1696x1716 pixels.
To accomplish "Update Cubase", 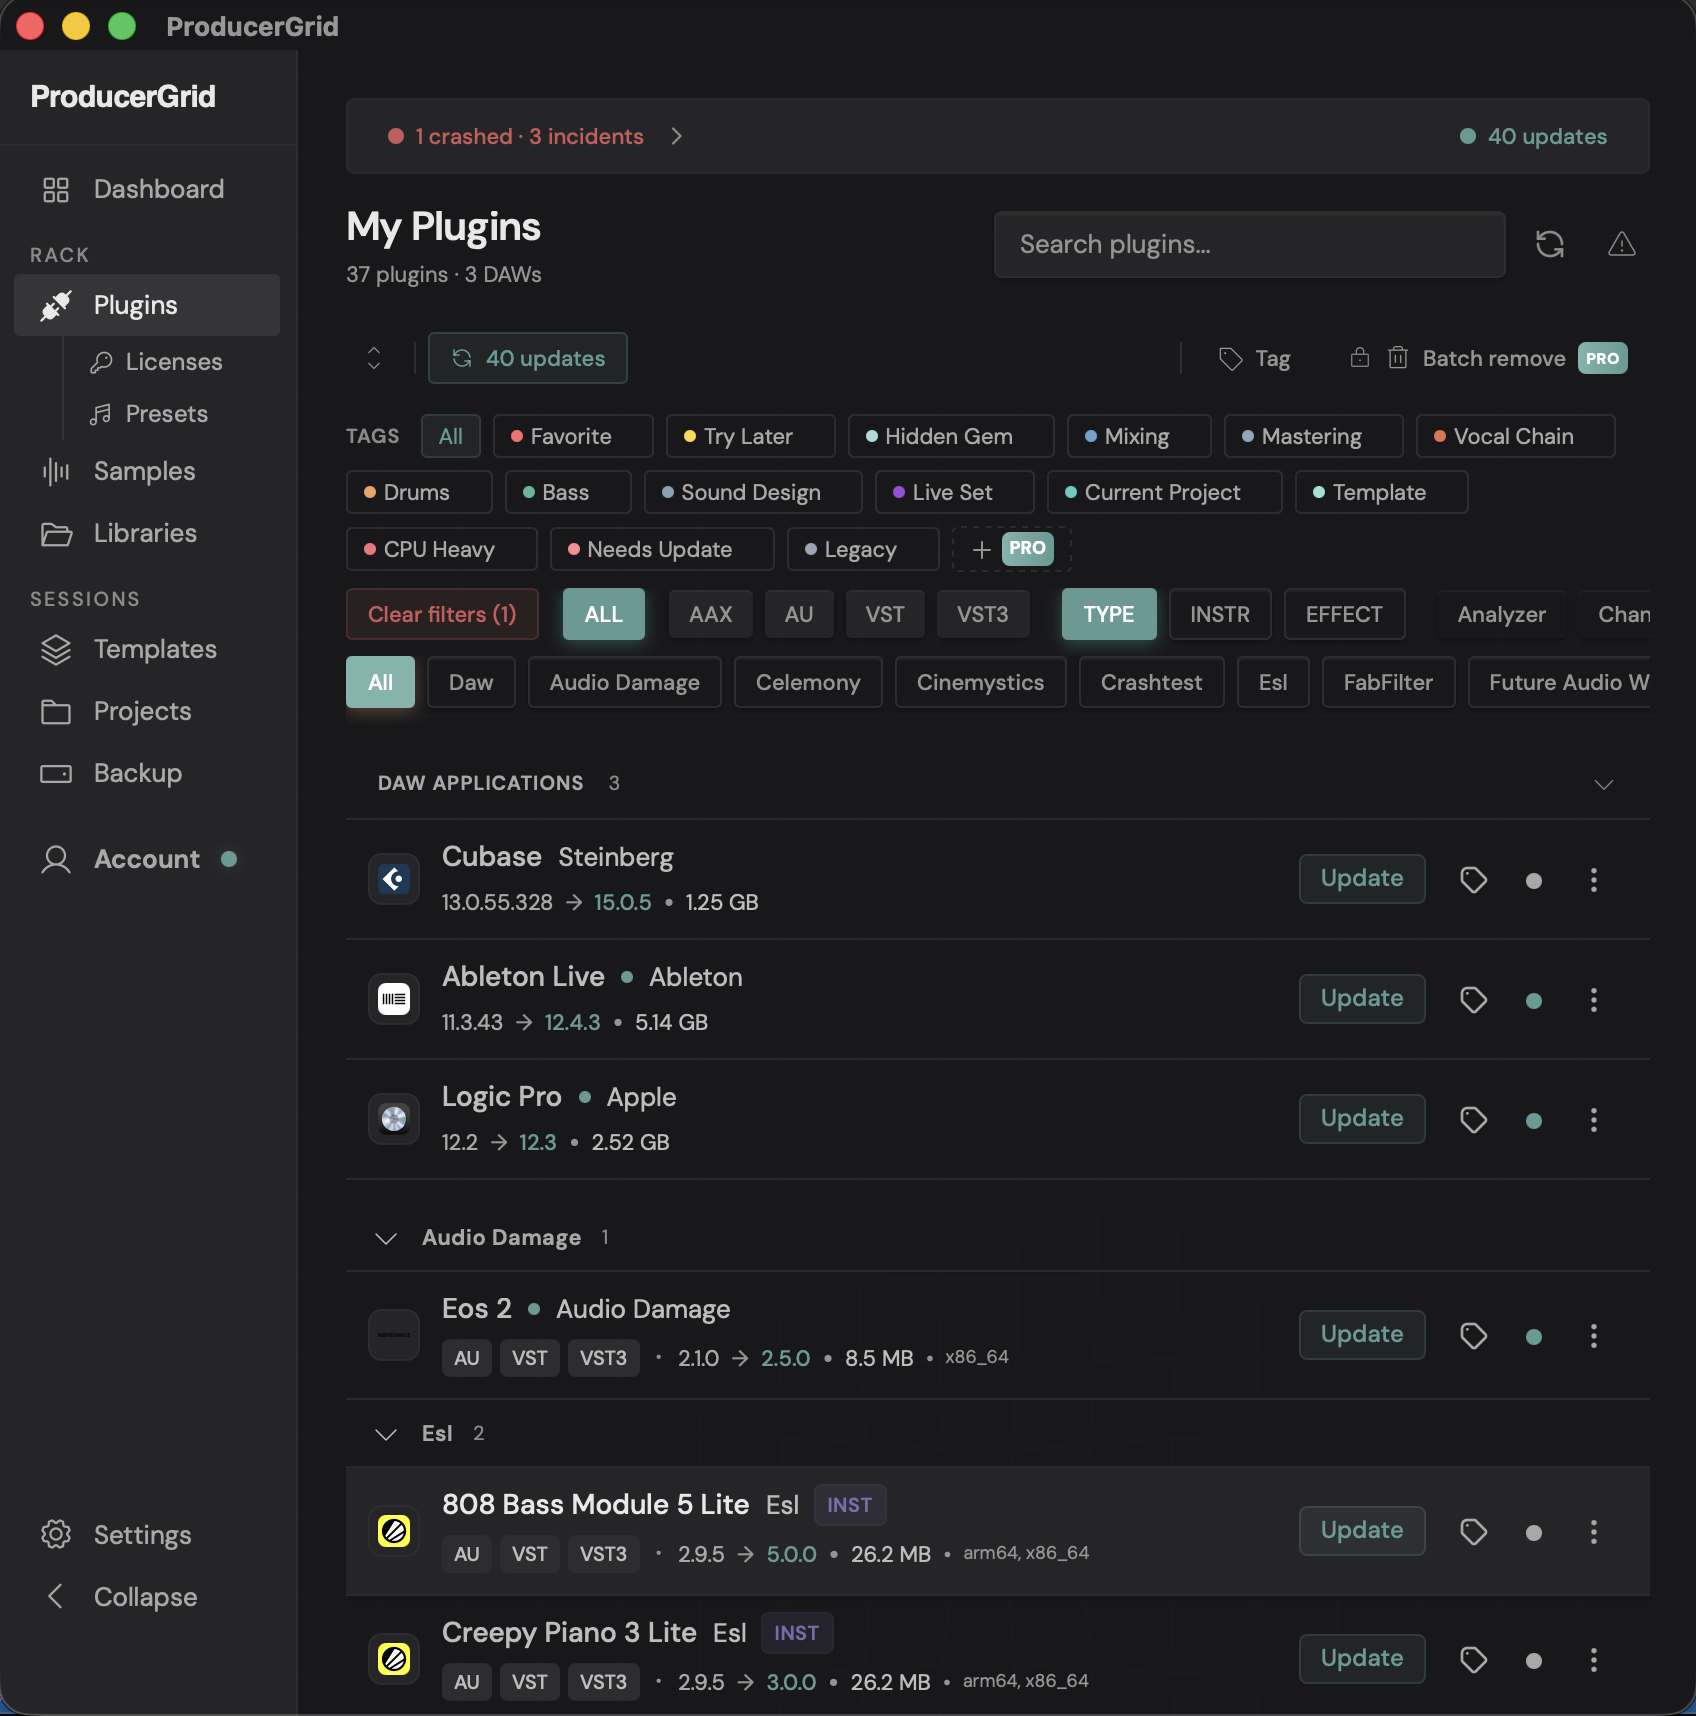I will tap(1362, 879).
